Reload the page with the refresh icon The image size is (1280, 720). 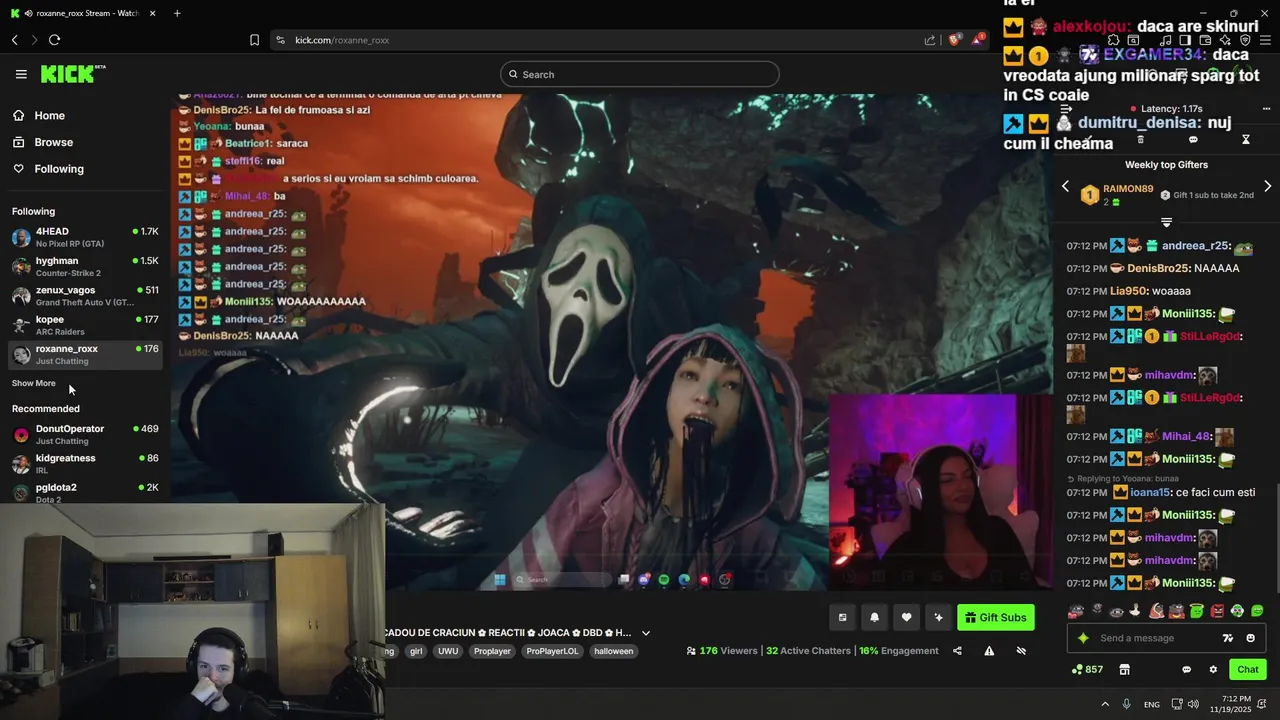pos(54,40)
